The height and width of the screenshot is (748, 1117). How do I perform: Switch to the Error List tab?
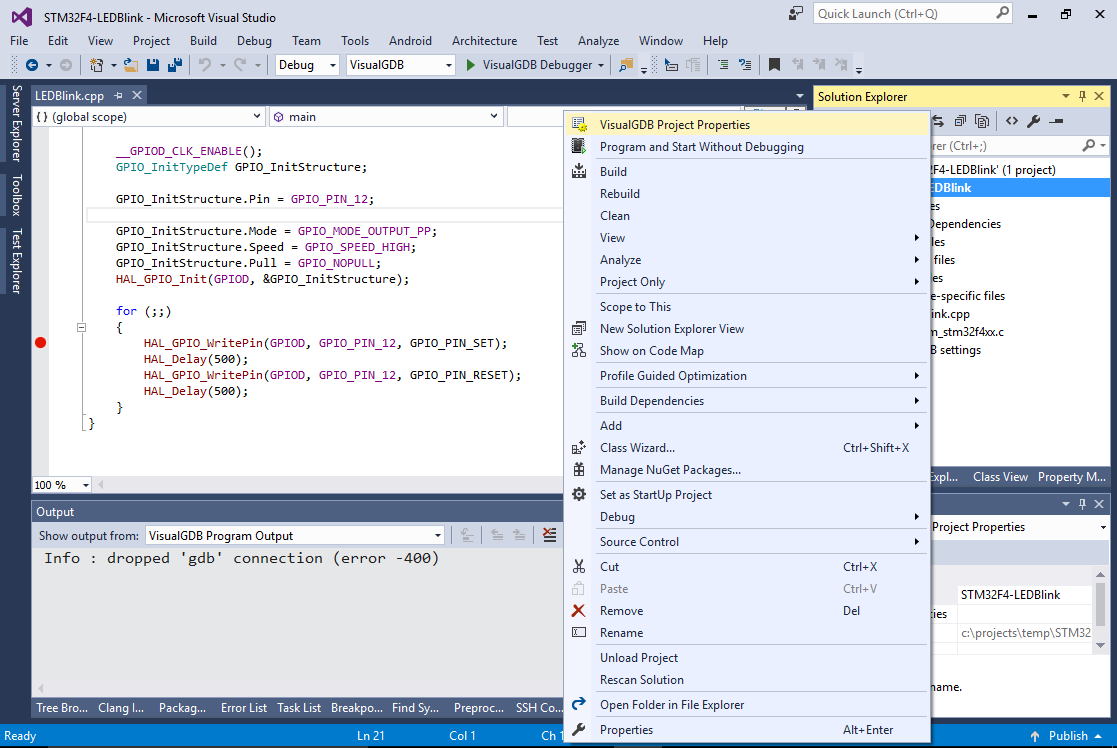point(244,707)
